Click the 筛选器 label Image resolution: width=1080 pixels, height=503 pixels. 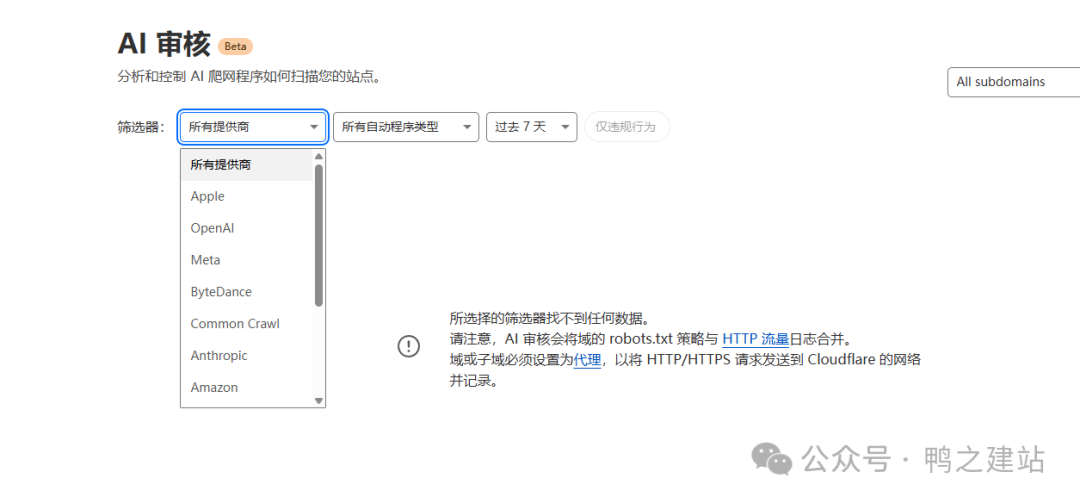141,127
